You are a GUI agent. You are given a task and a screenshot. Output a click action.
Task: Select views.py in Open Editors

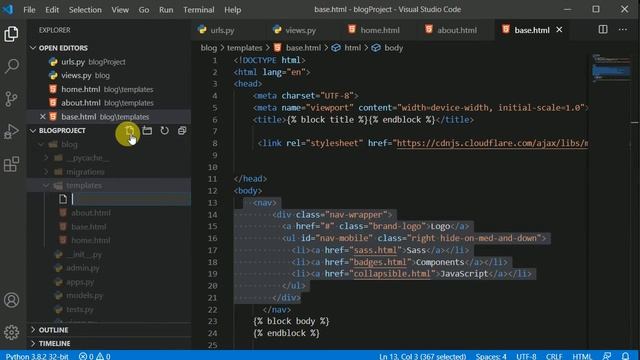coord(109,76)
